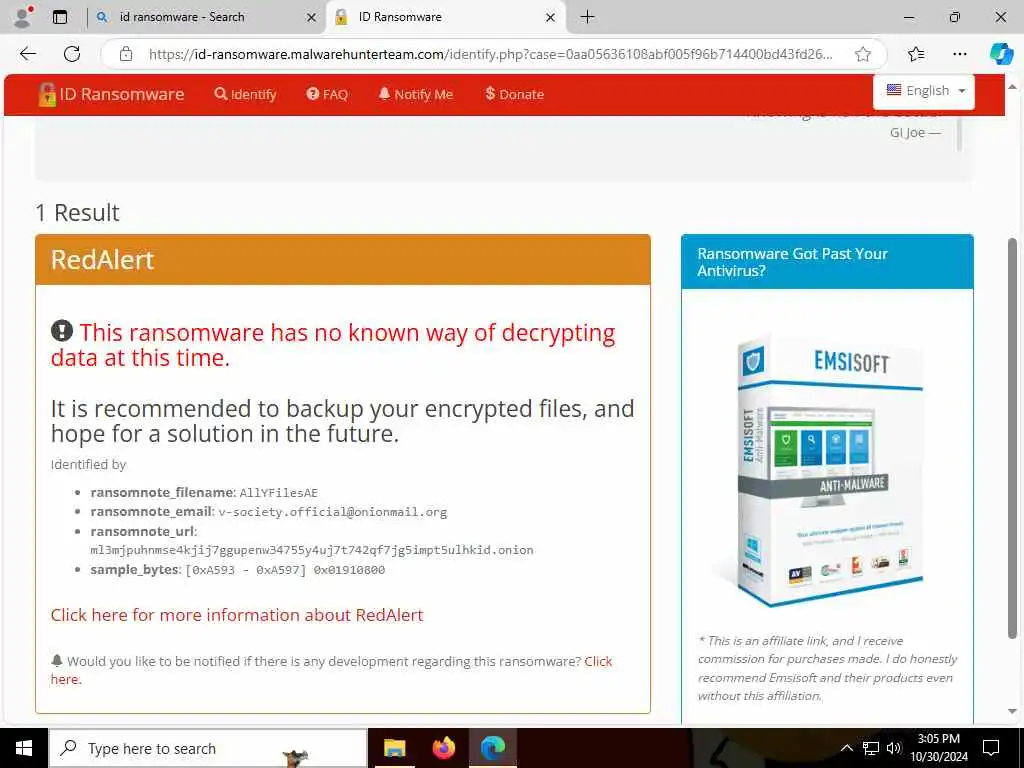Click the sample_bytes value 0x01910800
1024x768 pixels.
349,570
